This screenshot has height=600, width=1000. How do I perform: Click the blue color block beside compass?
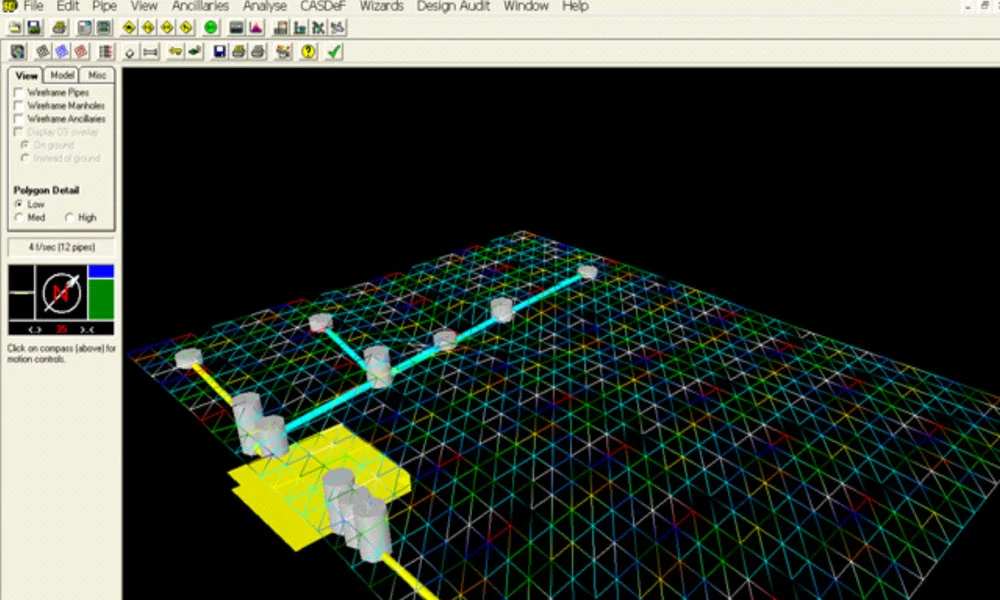click(x=101, y=271)
